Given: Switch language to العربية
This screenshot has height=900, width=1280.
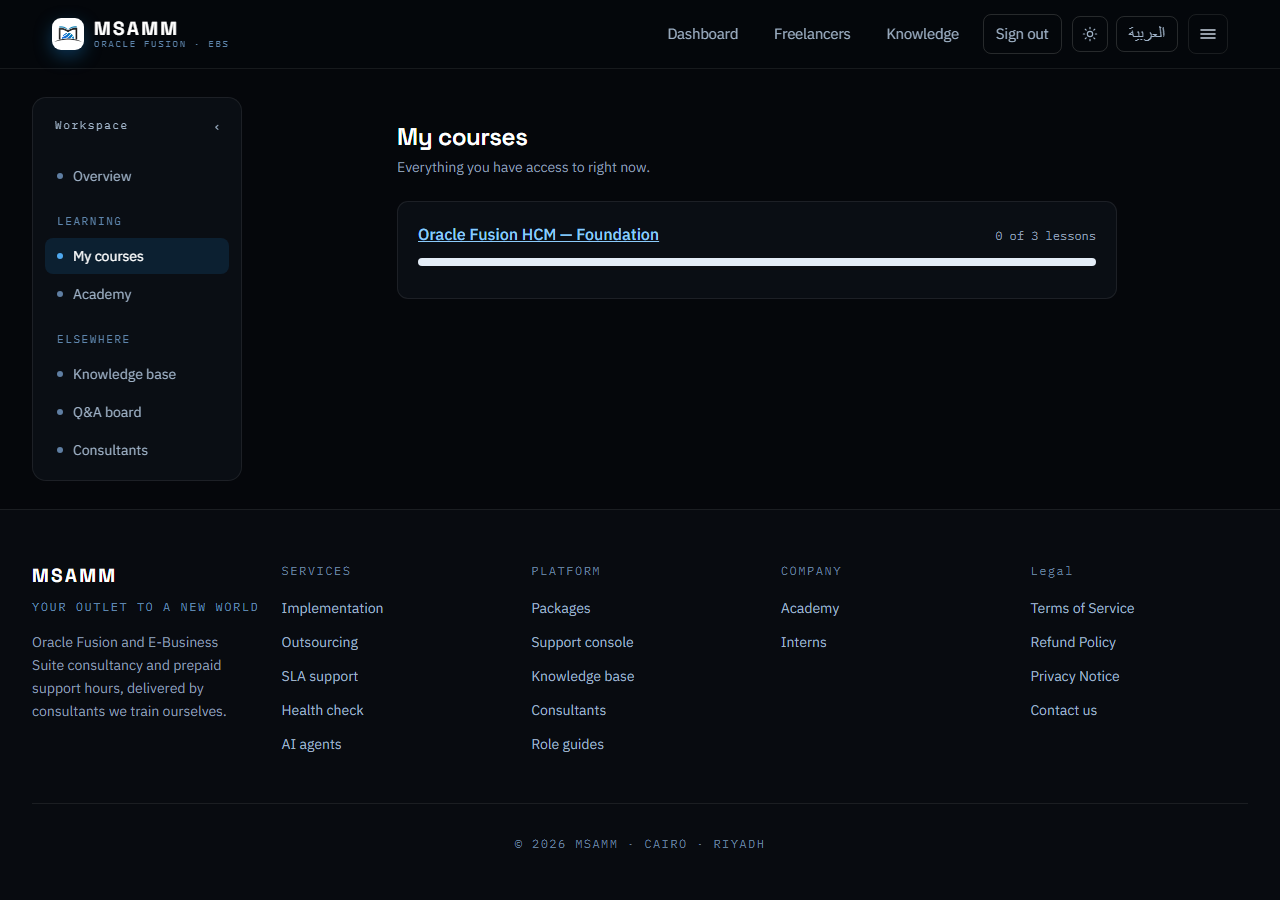Looking at the screenshot, I should click(x=1147, y=34).
